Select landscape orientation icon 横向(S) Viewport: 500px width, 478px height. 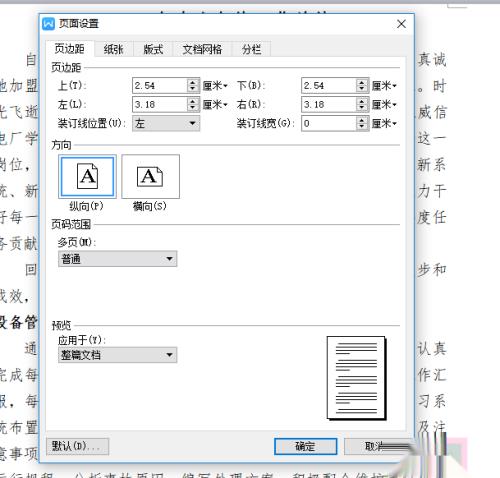(150, 176)
